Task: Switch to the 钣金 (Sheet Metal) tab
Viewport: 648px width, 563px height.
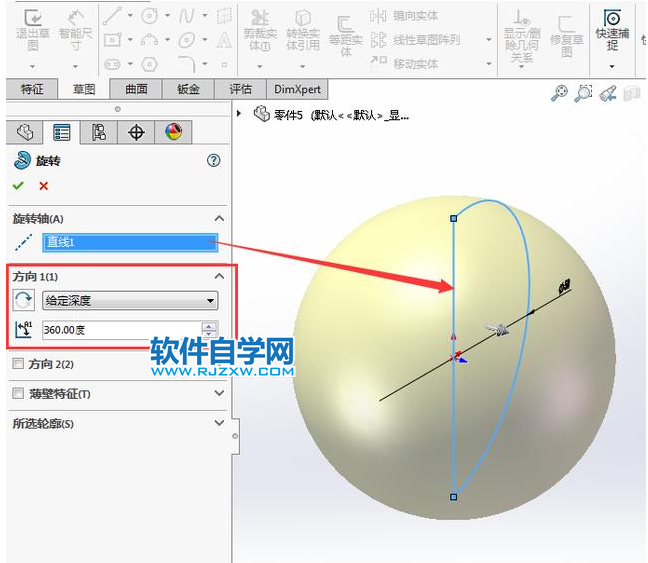Action: pyautogui.click(x=188, y=89)
